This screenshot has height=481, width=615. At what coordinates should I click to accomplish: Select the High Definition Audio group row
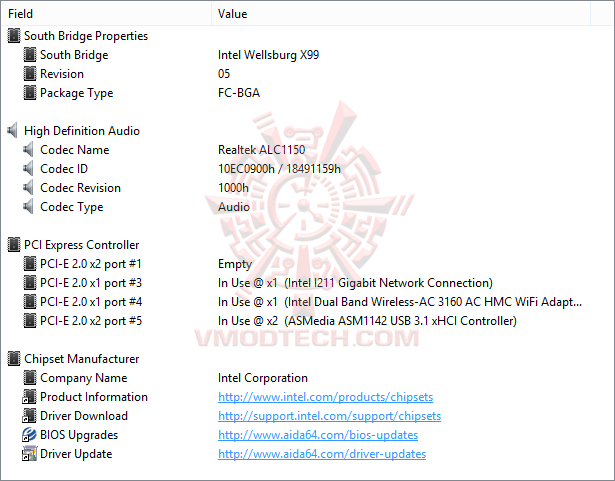(82, 131)
